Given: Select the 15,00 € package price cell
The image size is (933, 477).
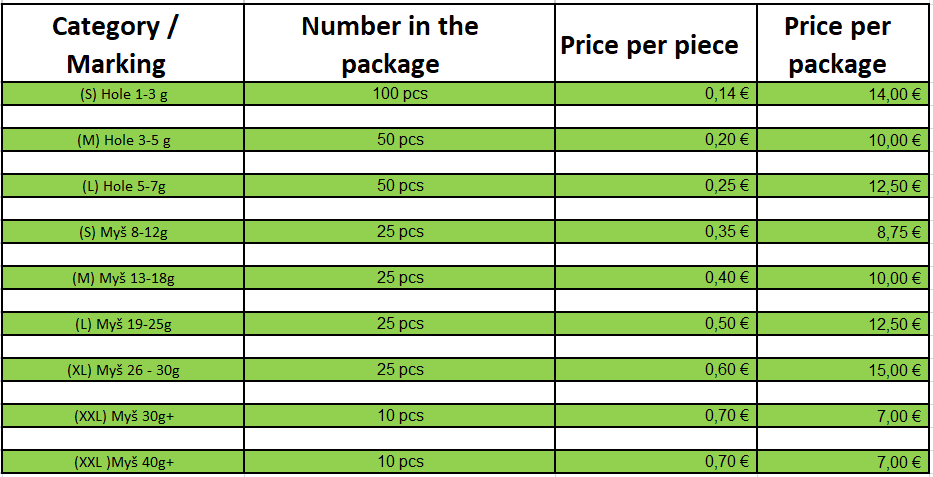Looking at the screenshot, I should coord(842,369).
